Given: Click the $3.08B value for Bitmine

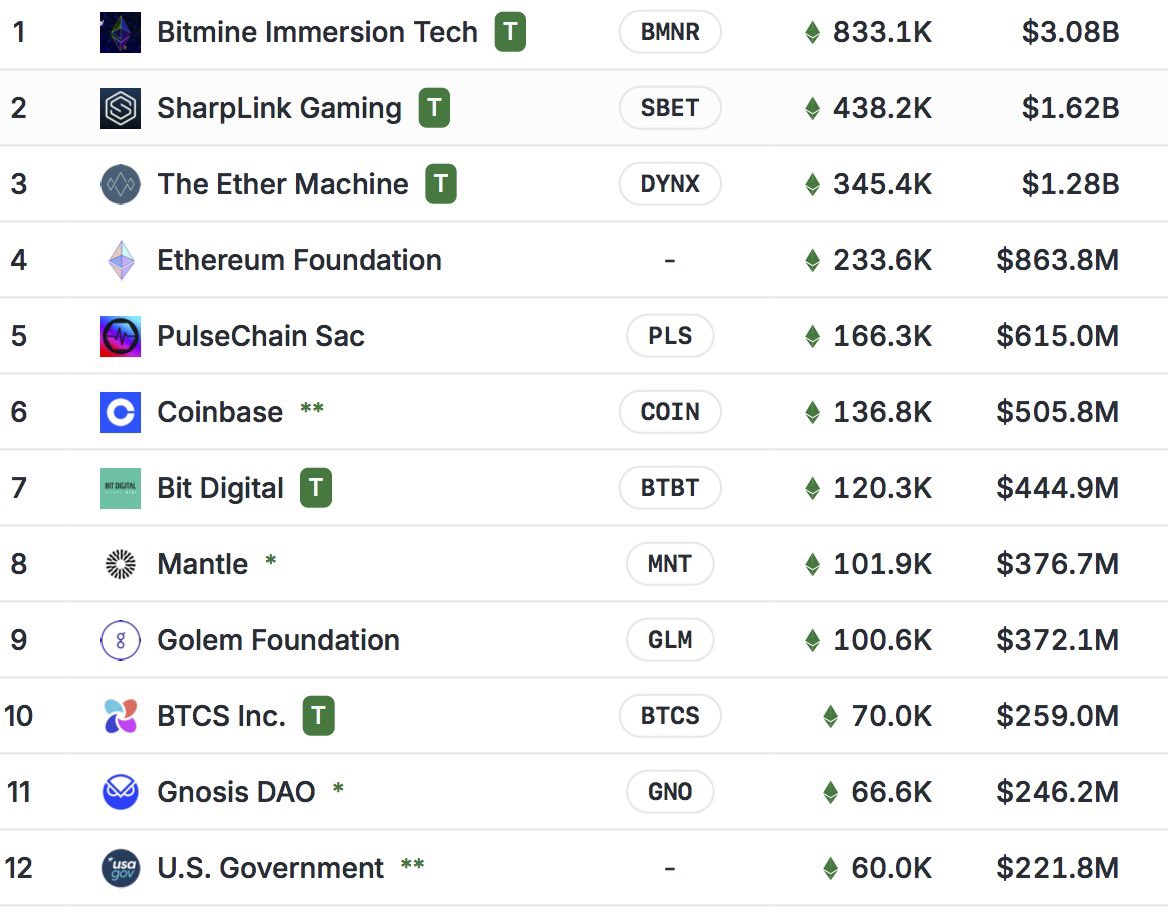Looking at the screenshot, I should click(1069, 31).
